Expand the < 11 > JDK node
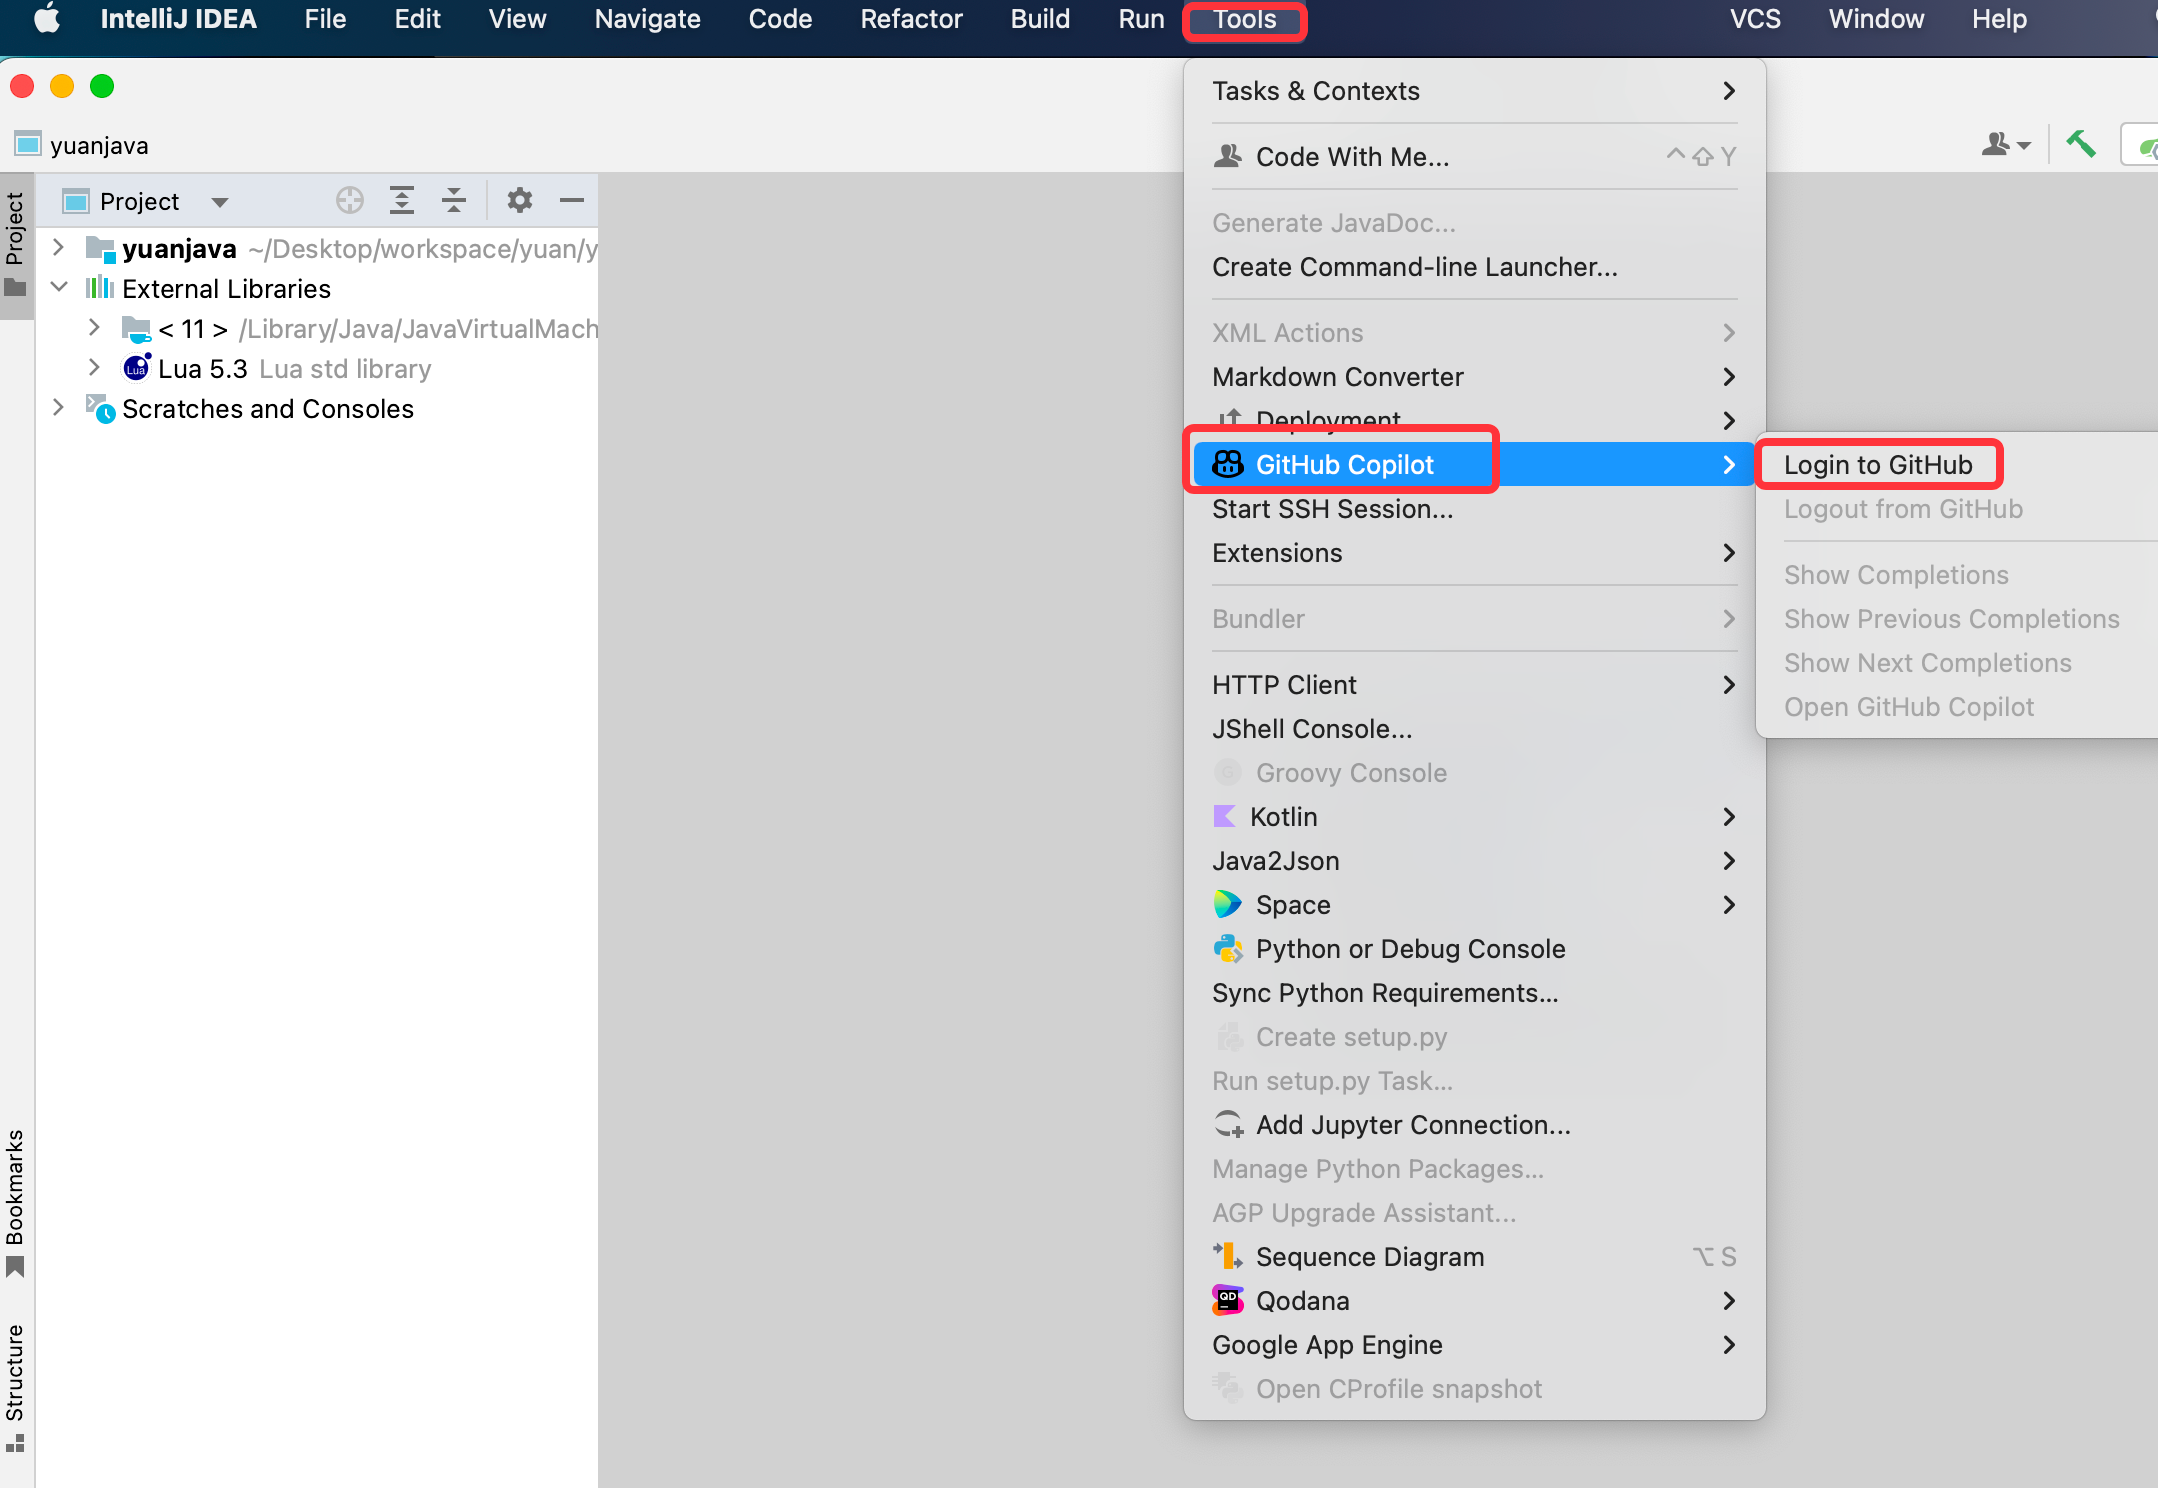 click(x=94, y=327)
